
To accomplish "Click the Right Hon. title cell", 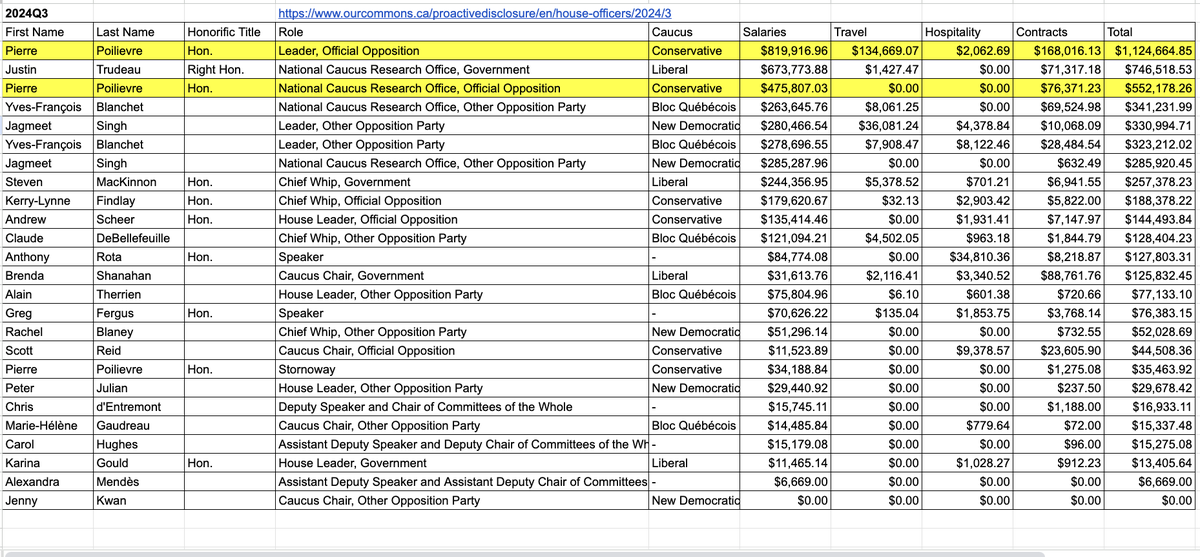I will pyautogui.click(x=229, y=70).
